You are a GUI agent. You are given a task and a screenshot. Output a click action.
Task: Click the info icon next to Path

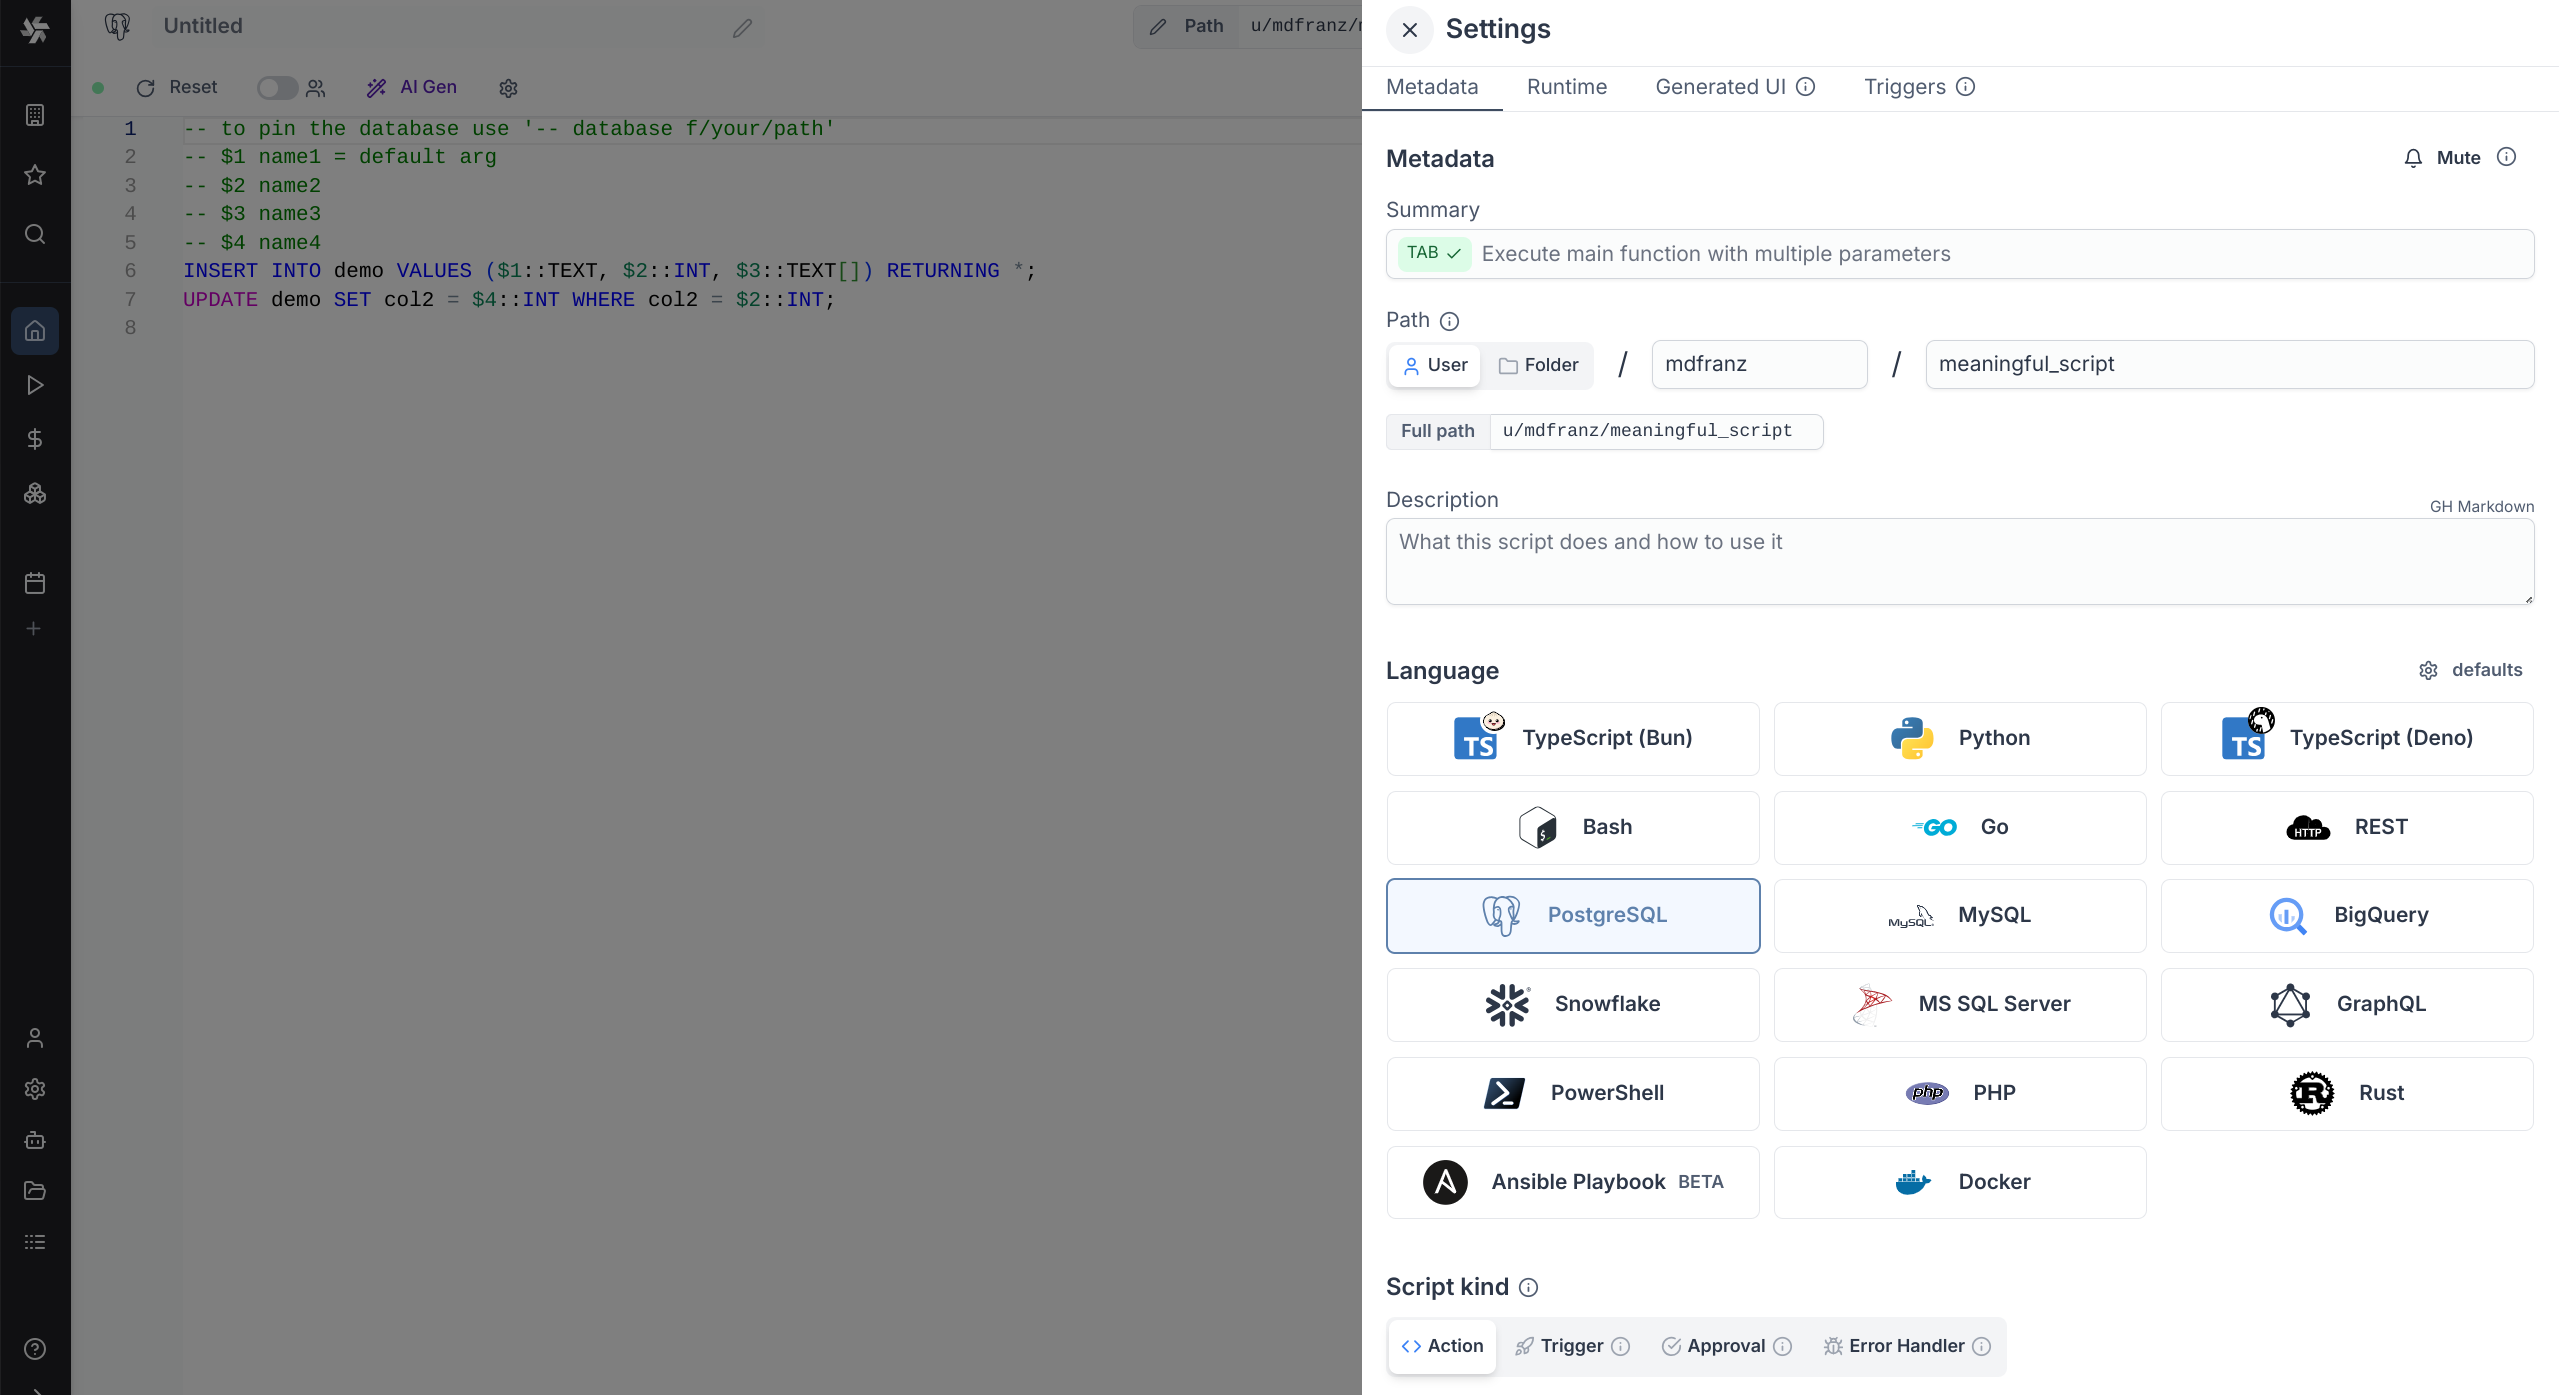[x=1449, y=321]
